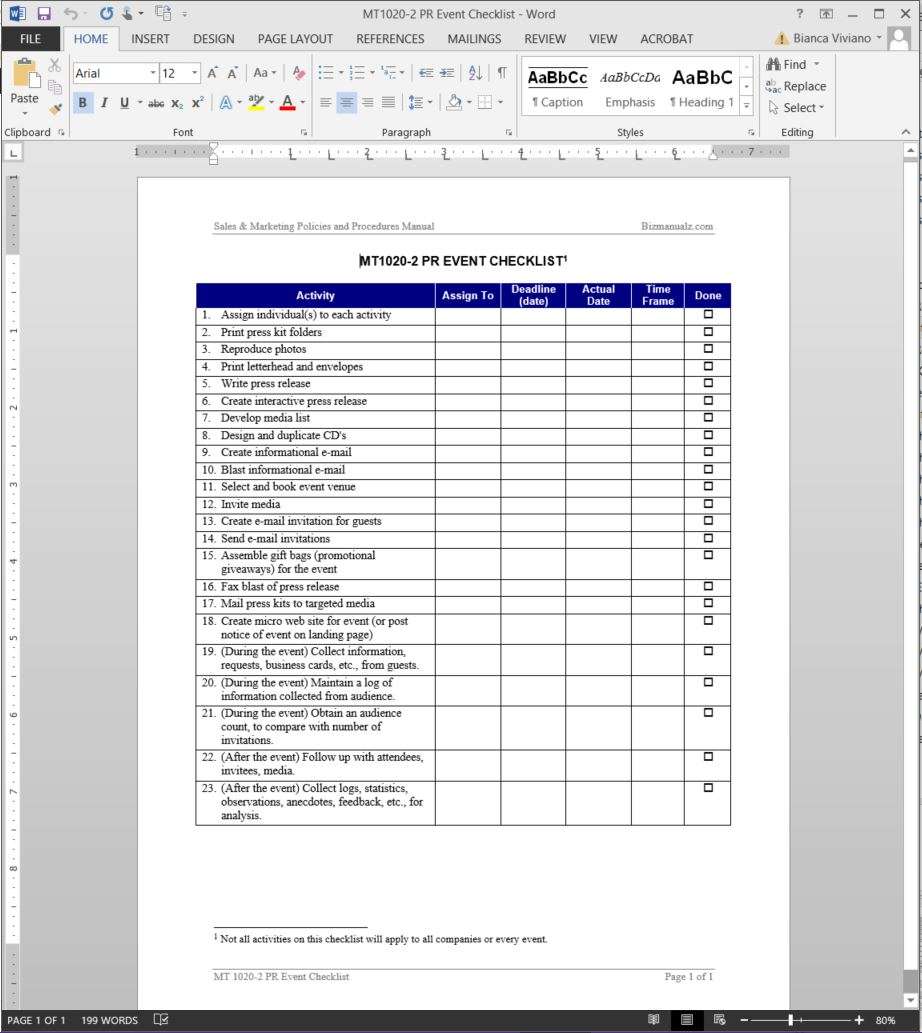922x1033 pixels.
Task: Check Done box for Fax blast of press release
Action: pyautogui.click(x=708, y=586)
